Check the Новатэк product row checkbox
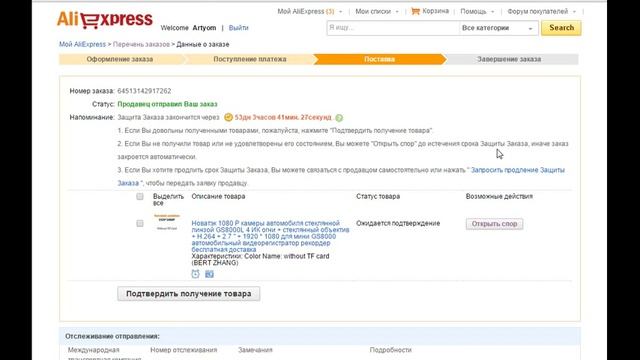Image resolution: width=640 pixels, height=360 pixels. (140, 223)
